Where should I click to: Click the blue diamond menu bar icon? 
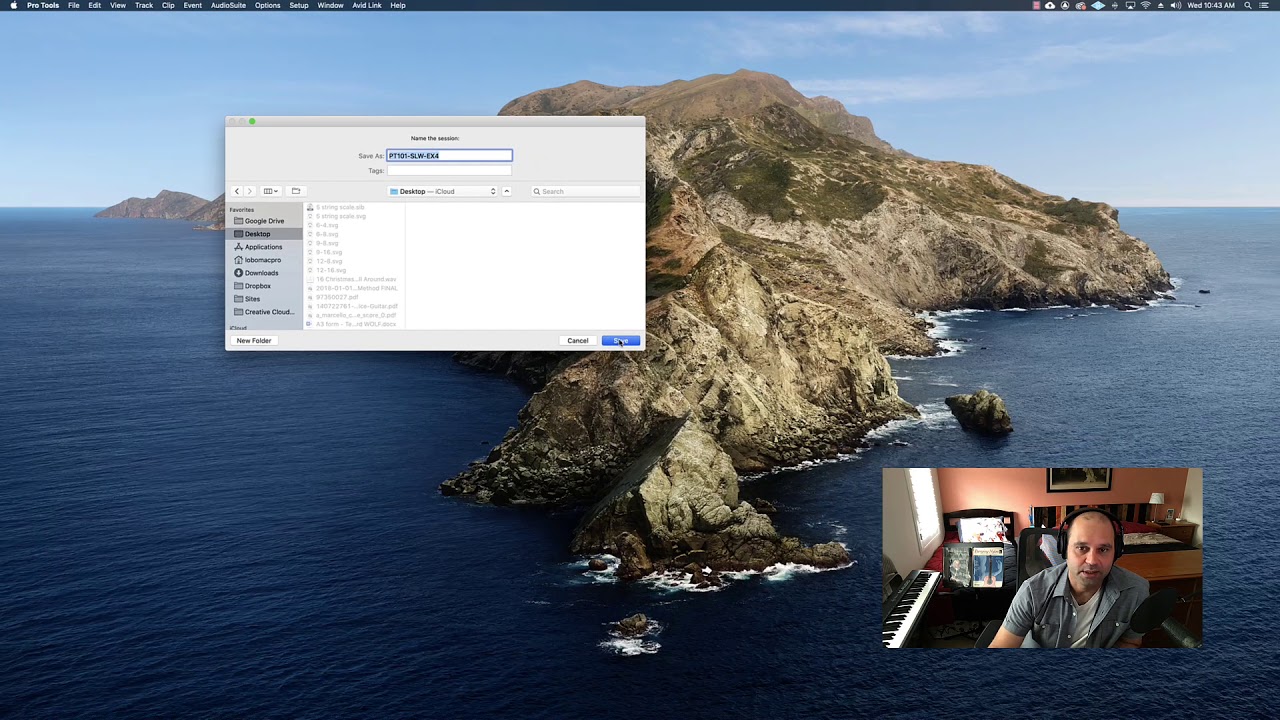tap(1098, 5)
